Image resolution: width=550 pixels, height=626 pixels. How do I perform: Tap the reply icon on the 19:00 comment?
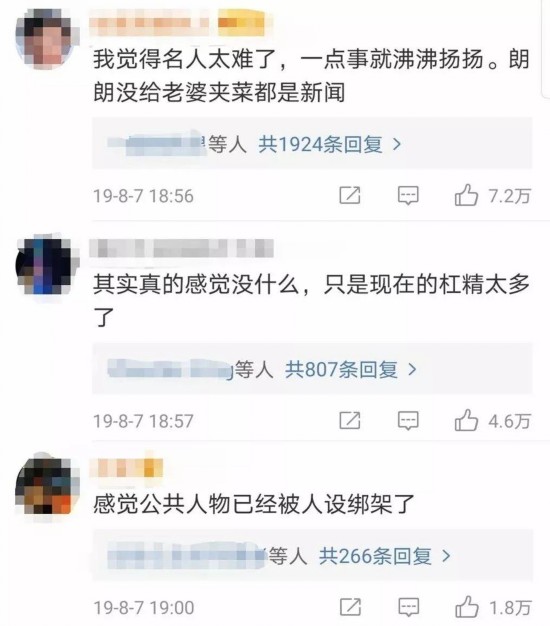coord(409,608)
